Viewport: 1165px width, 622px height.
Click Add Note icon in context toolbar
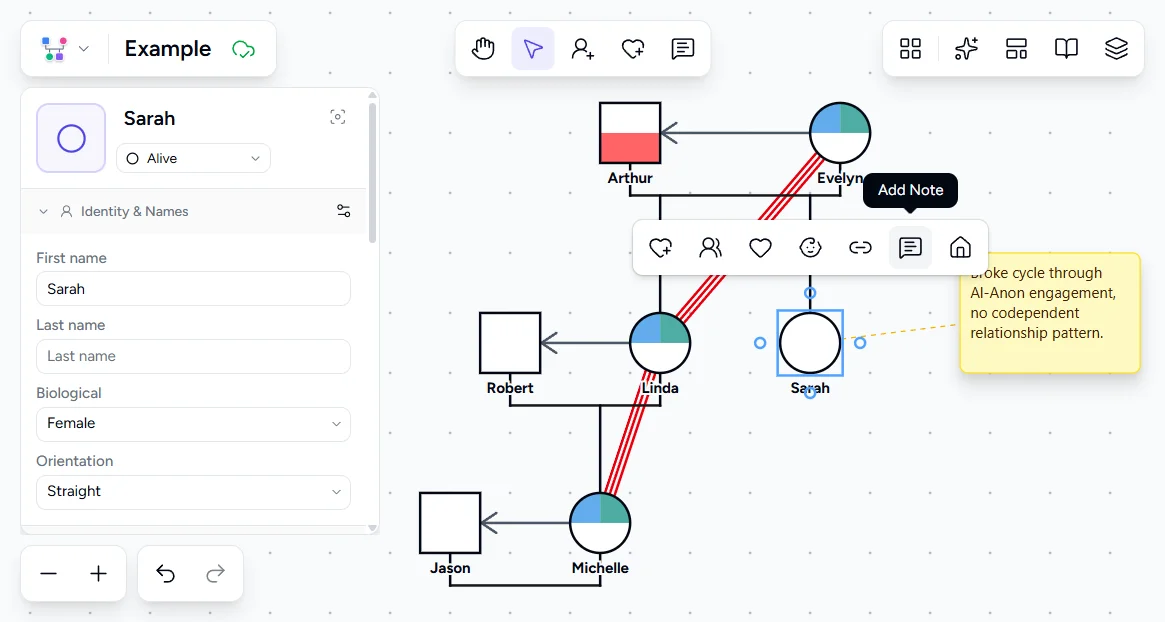pyautogui.click(x=910, y=247)
